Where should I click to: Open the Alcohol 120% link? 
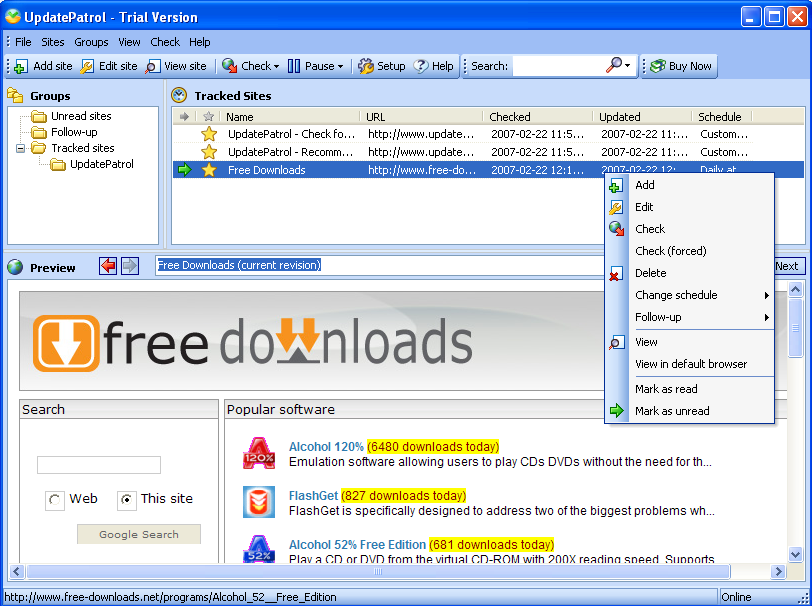point(326,446)
